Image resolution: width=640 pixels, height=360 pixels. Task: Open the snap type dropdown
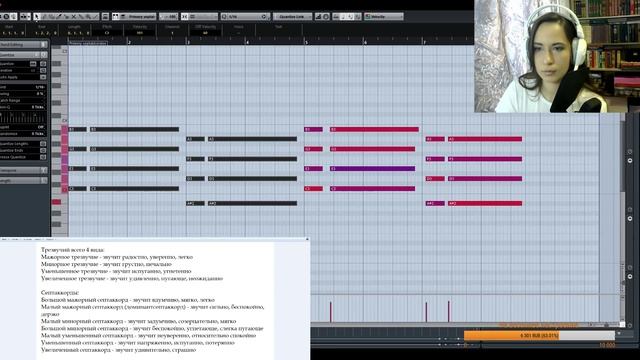pyautogui.click(x=203, y=17)
